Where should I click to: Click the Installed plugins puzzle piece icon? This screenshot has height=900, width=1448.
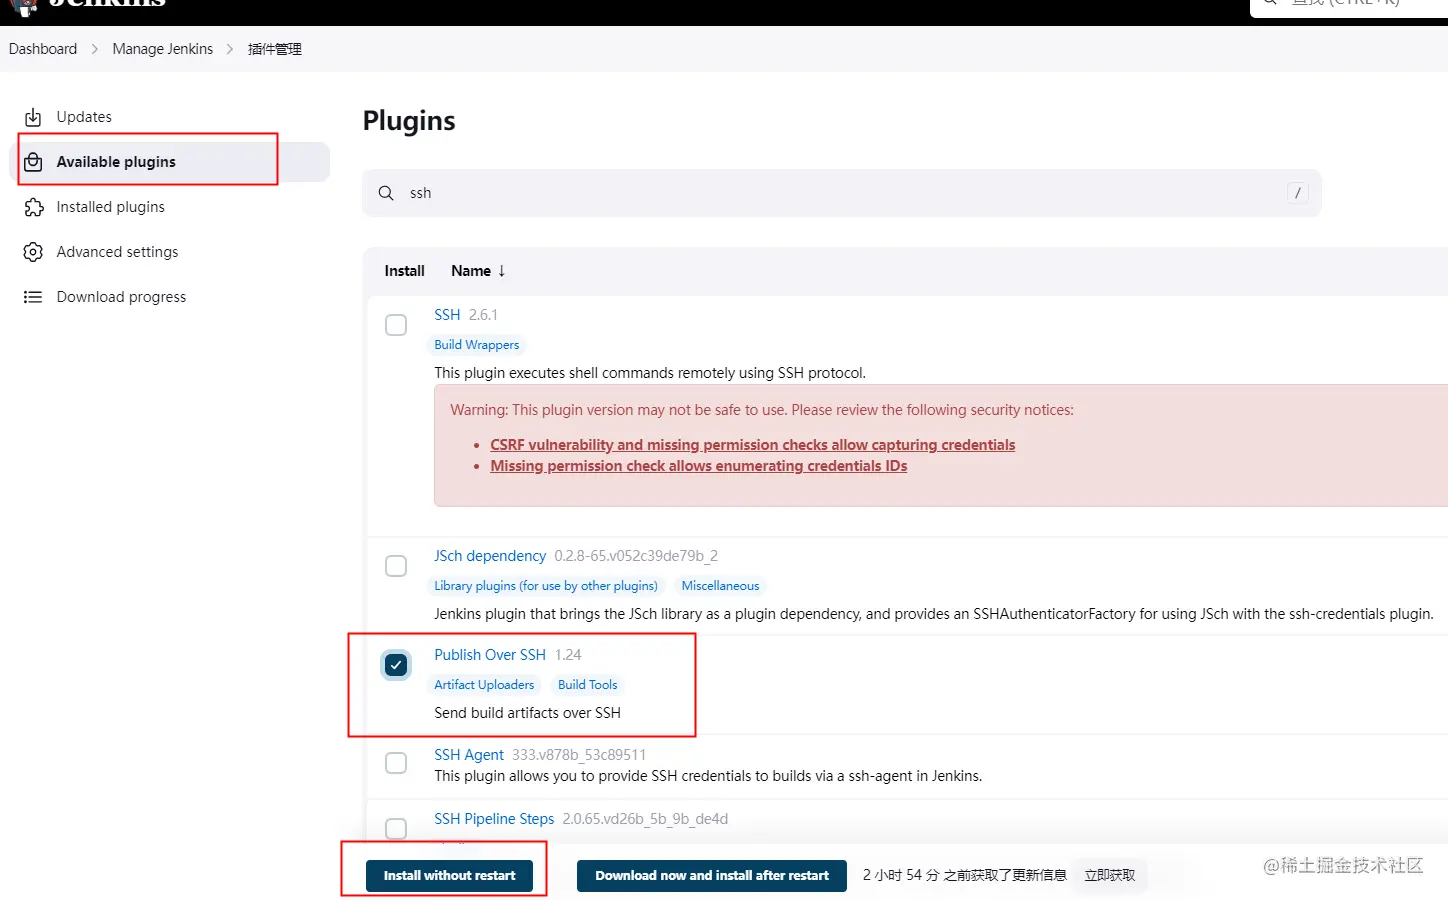33,207
